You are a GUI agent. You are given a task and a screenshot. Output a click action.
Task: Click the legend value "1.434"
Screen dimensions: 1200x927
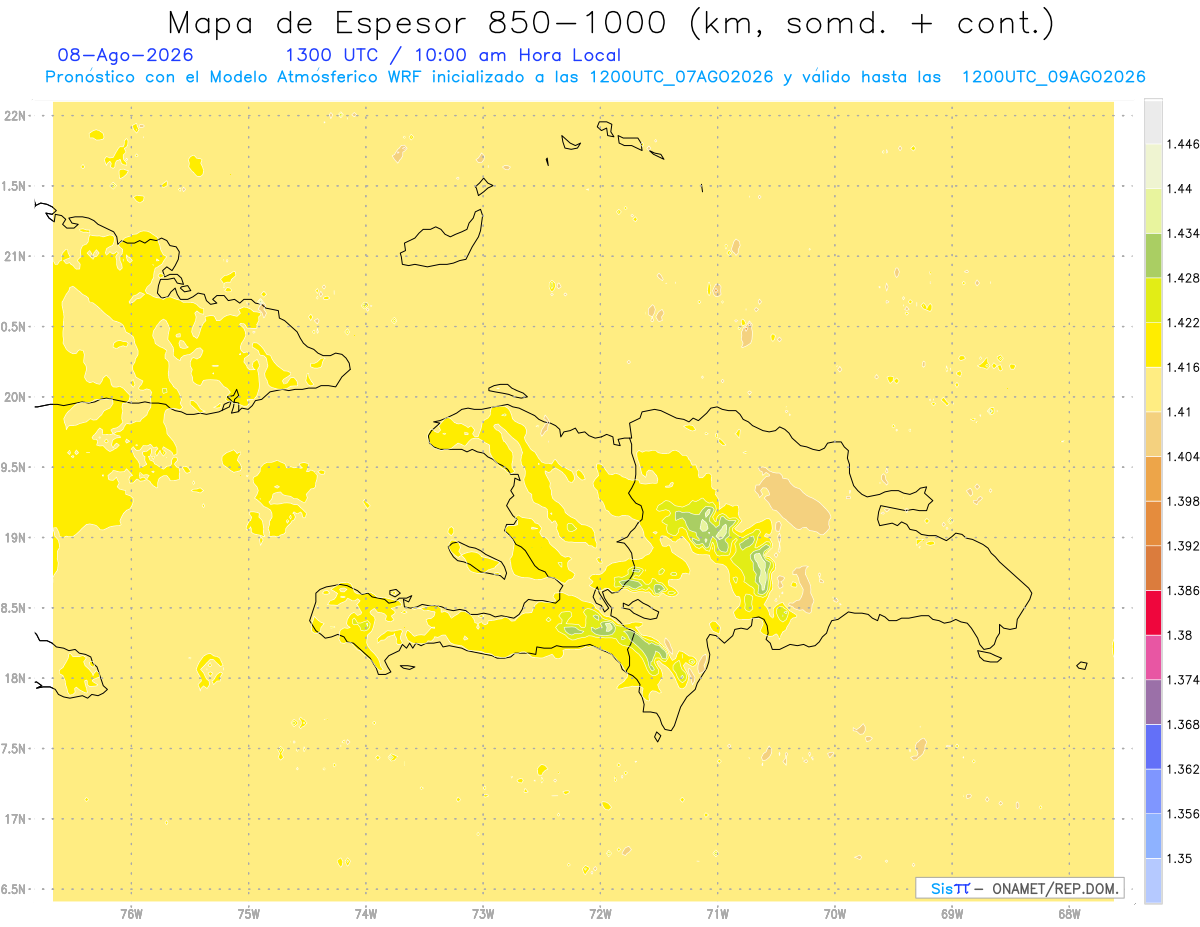1183,233
